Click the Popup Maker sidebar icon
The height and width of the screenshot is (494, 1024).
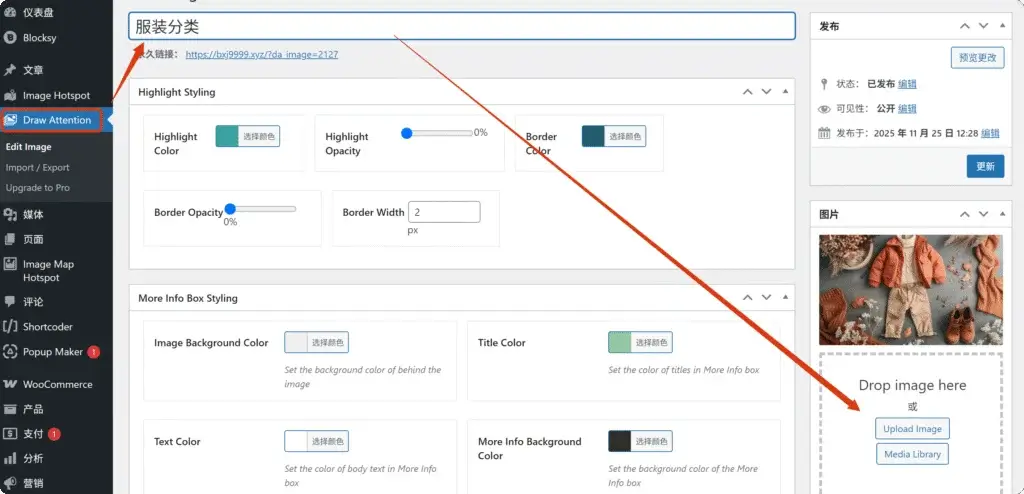click(x=10, y=352)
